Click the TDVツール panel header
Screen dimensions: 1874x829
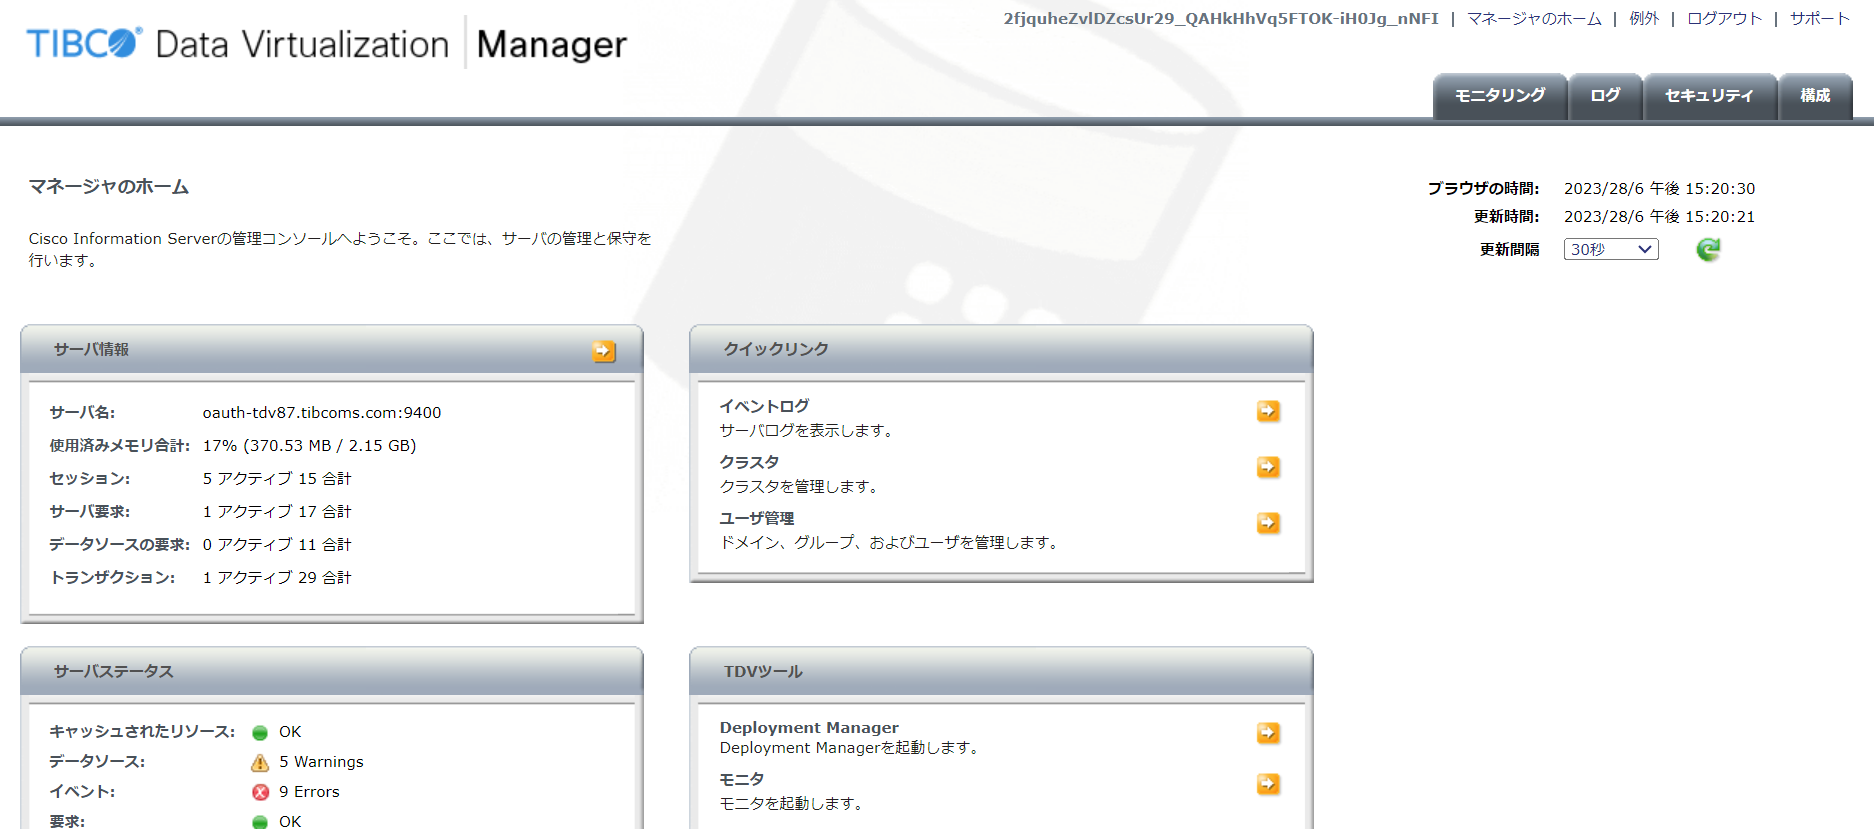coord(1001,672)
